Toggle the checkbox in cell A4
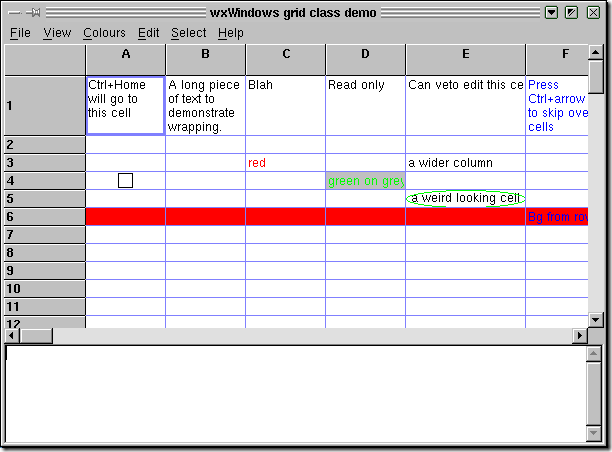The height and width of the screenshot is (452, 612). coord(125,181)
